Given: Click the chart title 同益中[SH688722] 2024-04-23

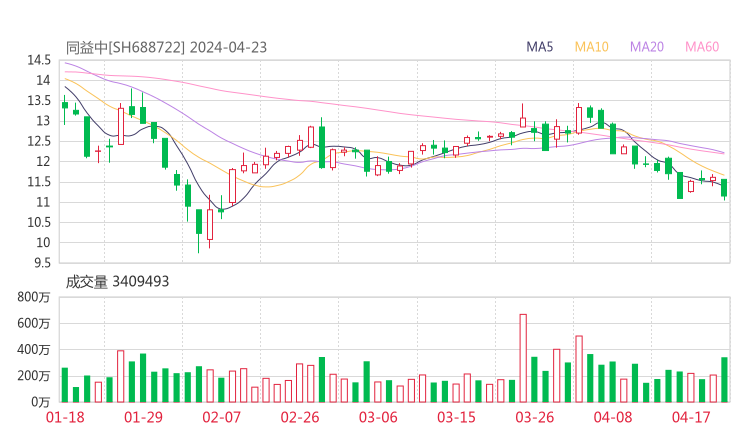Looking at the screenshot, I should tap(166, 48).
